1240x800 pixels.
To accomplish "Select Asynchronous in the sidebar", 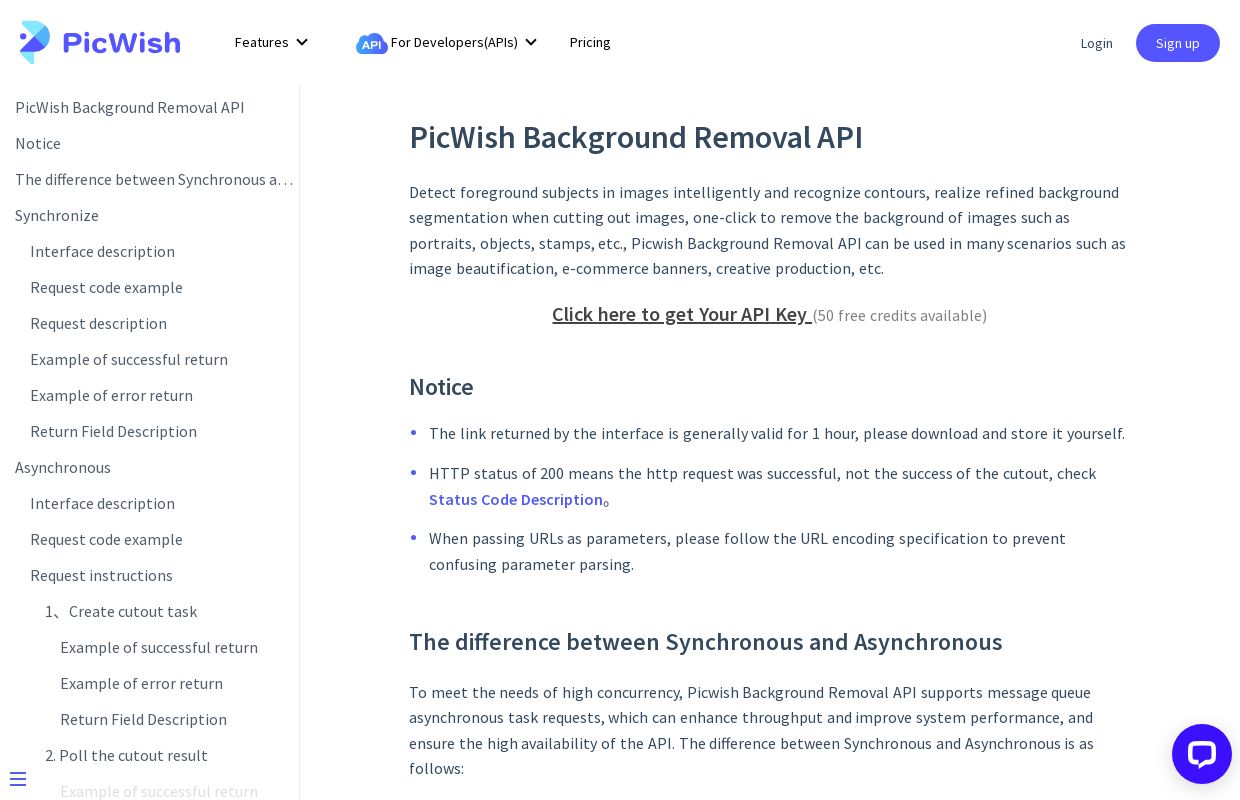I will pos(63,467).
